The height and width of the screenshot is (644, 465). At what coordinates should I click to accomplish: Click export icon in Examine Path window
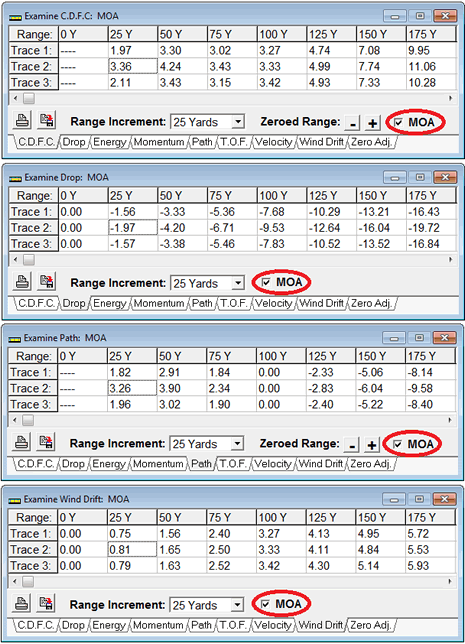46,443
